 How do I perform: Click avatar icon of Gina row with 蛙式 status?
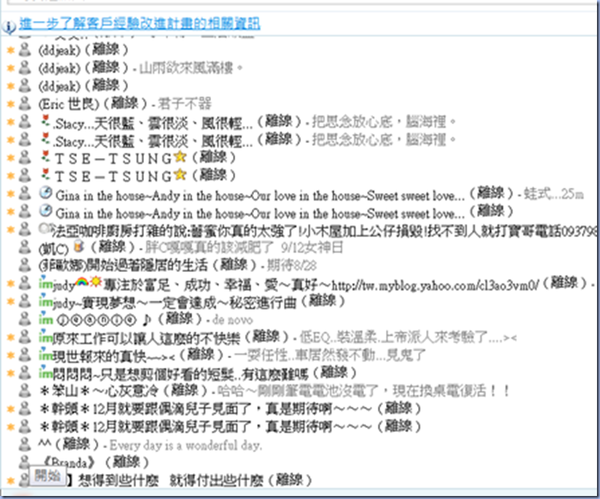point(25,193)
